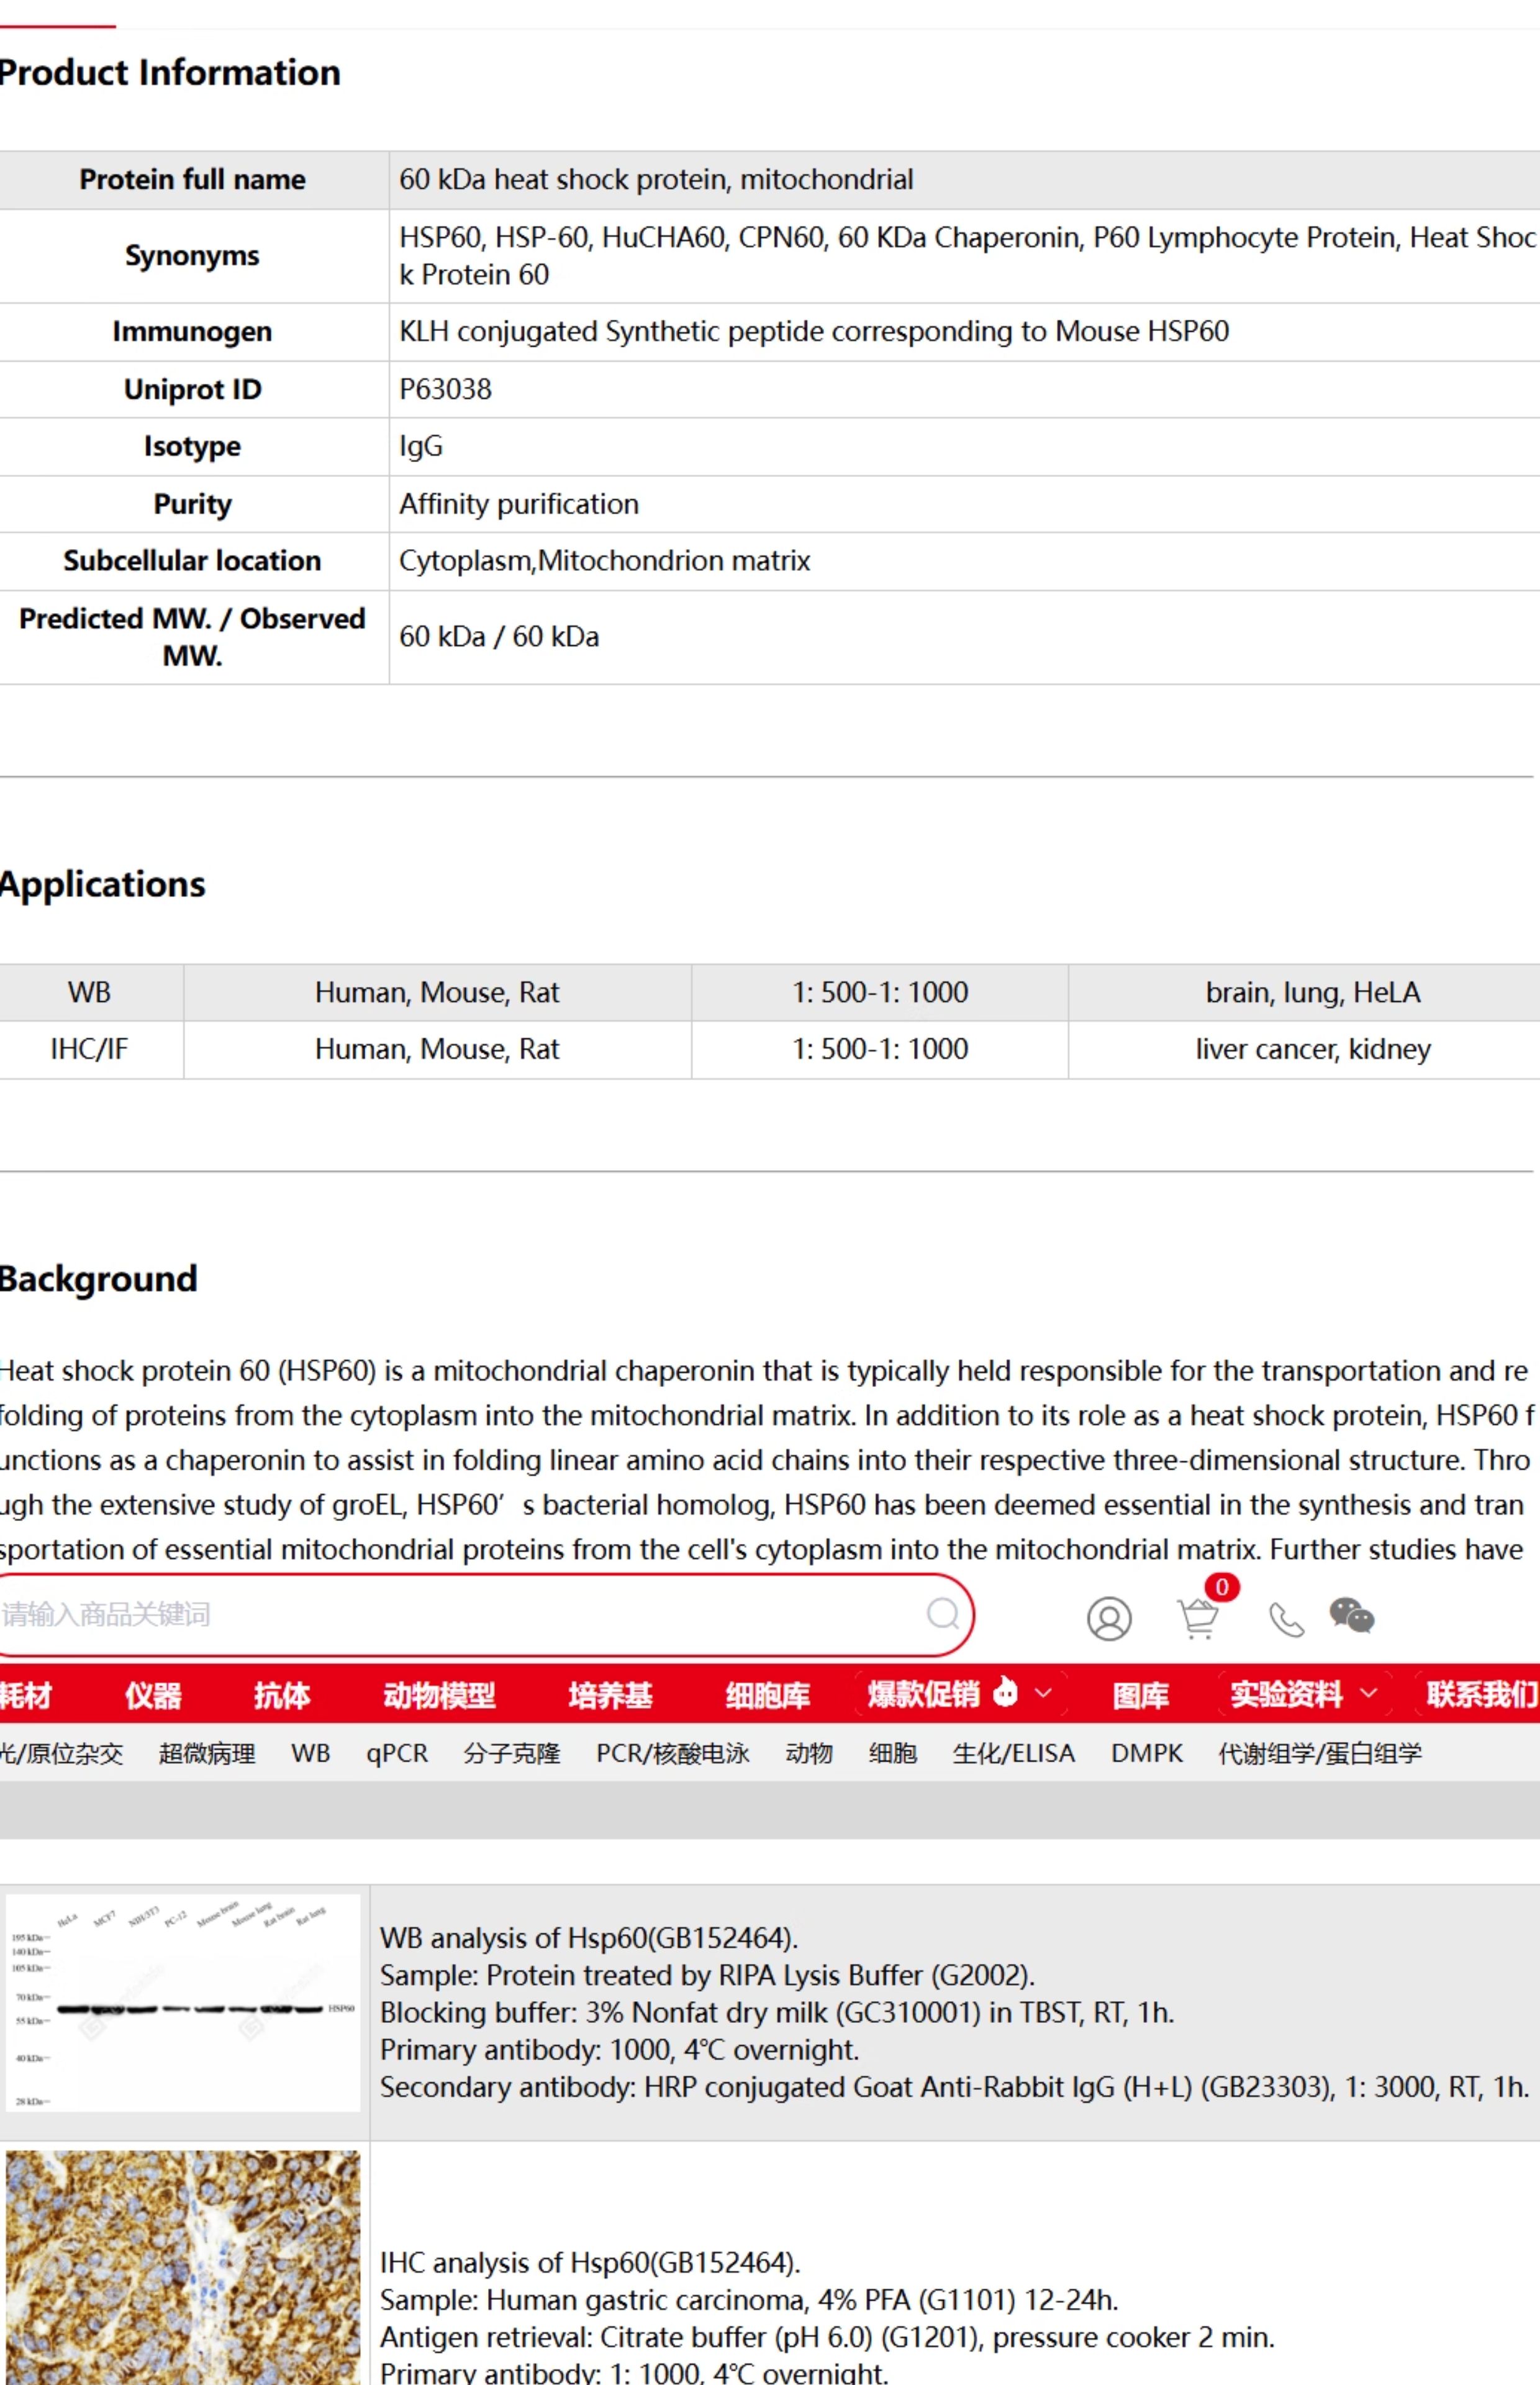This screenshot has height=2385, width=1540.
Task: Select the 细胞库 menu item
Action: (767, 1694)
